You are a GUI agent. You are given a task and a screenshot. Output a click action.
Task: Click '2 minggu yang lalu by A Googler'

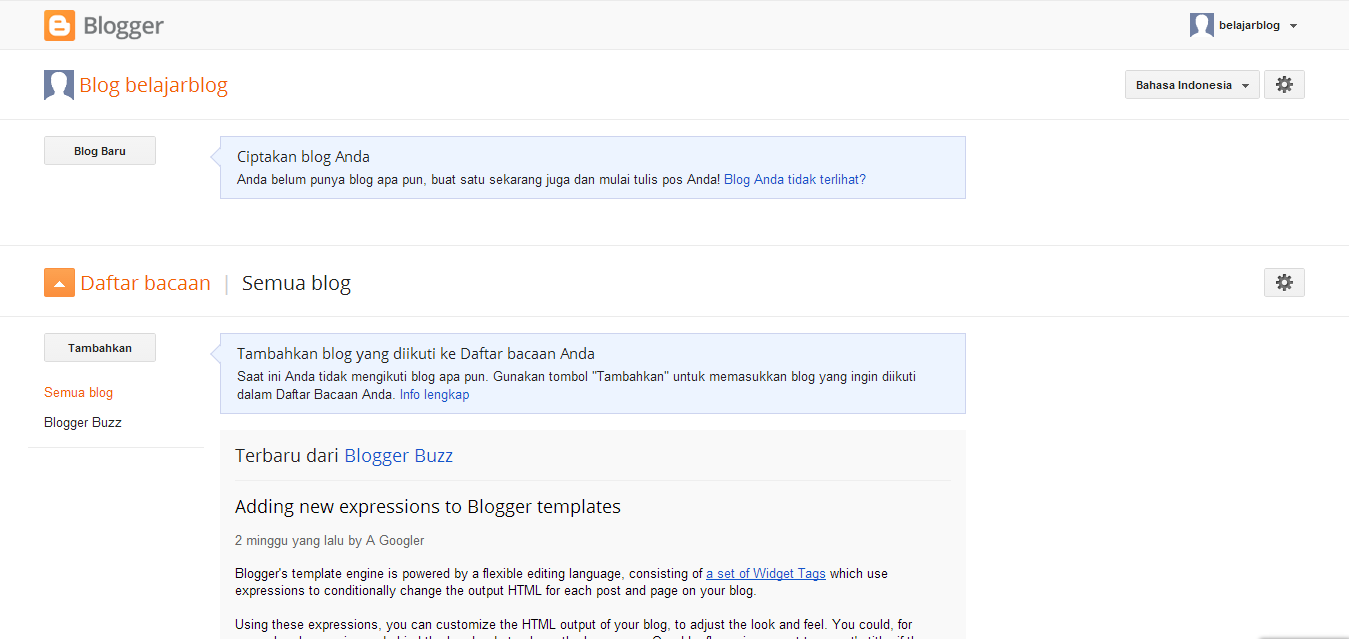[x=330, y=541]
